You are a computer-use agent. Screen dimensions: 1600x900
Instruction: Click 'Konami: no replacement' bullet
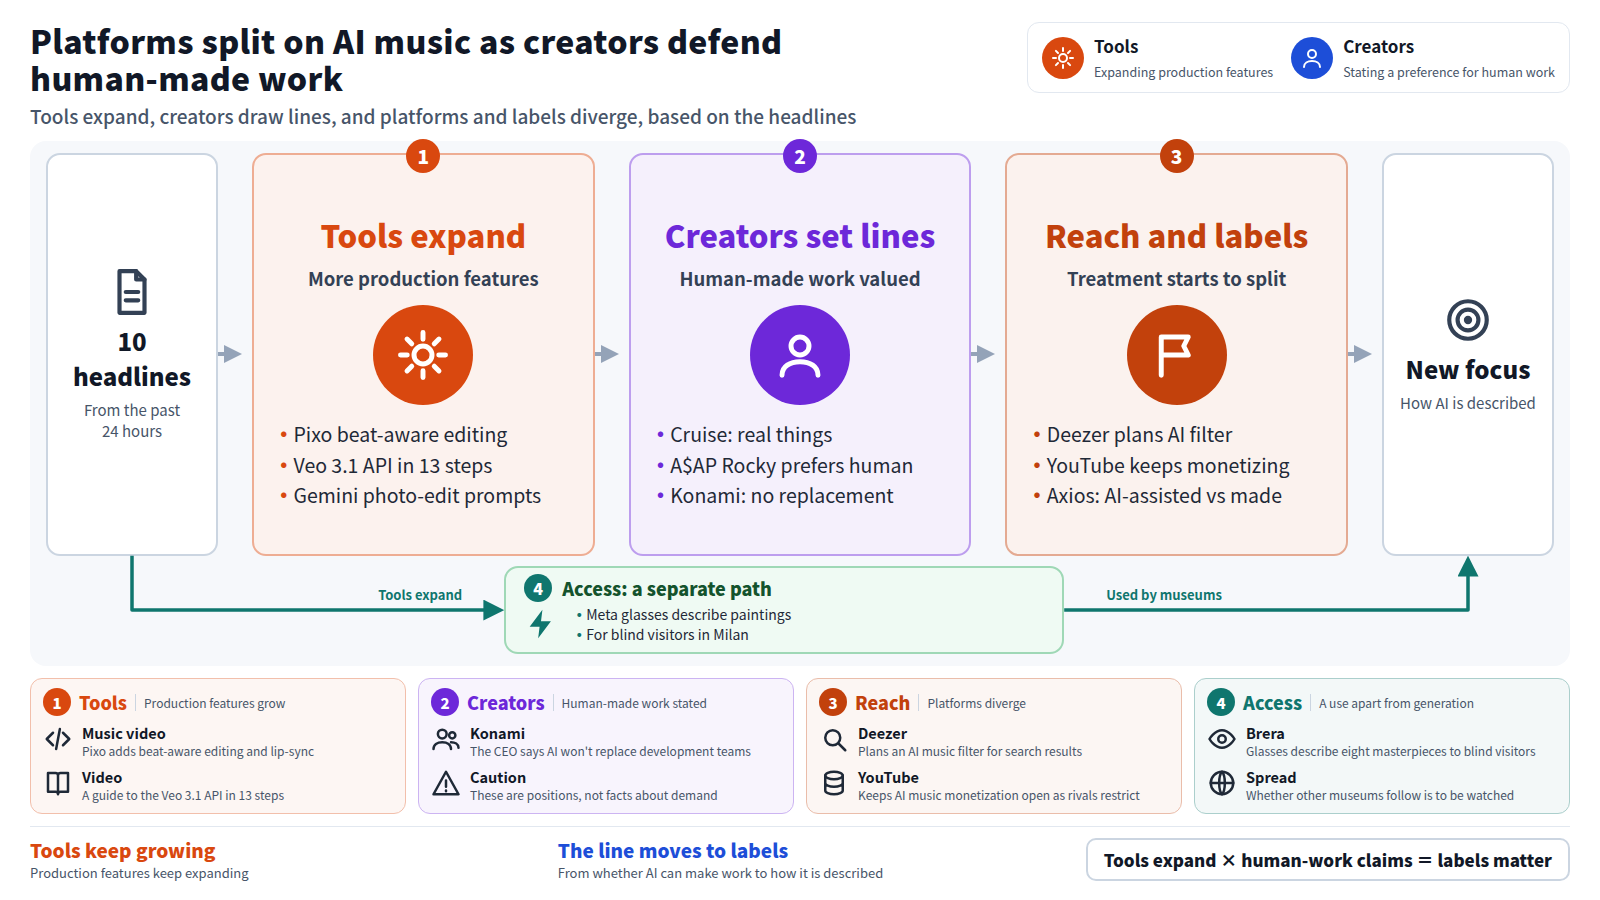pos(782,496)
